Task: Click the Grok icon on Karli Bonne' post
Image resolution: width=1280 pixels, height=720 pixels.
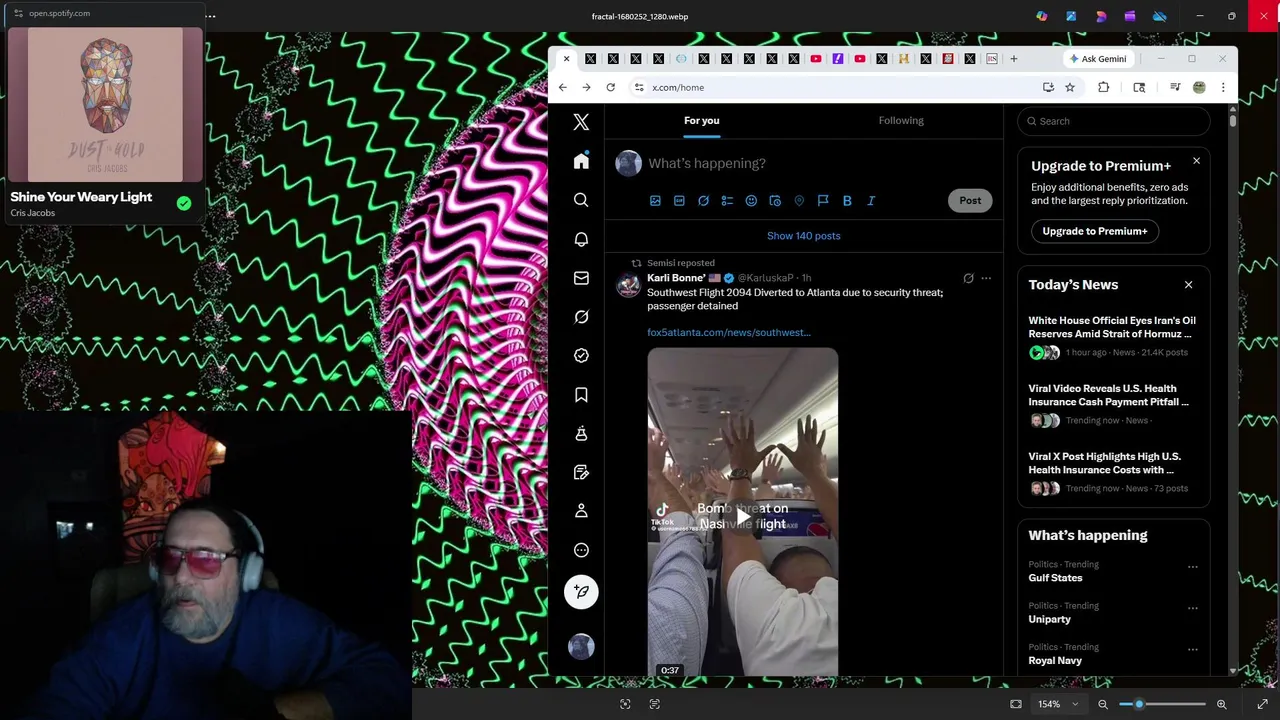Action: pos(968,278)
